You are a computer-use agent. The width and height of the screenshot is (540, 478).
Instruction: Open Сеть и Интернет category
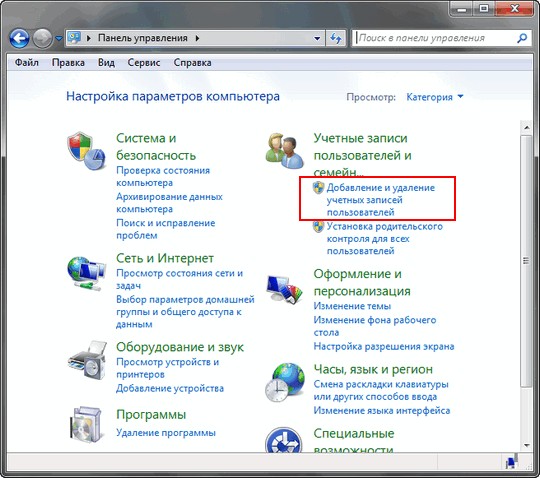pos(165,258)
